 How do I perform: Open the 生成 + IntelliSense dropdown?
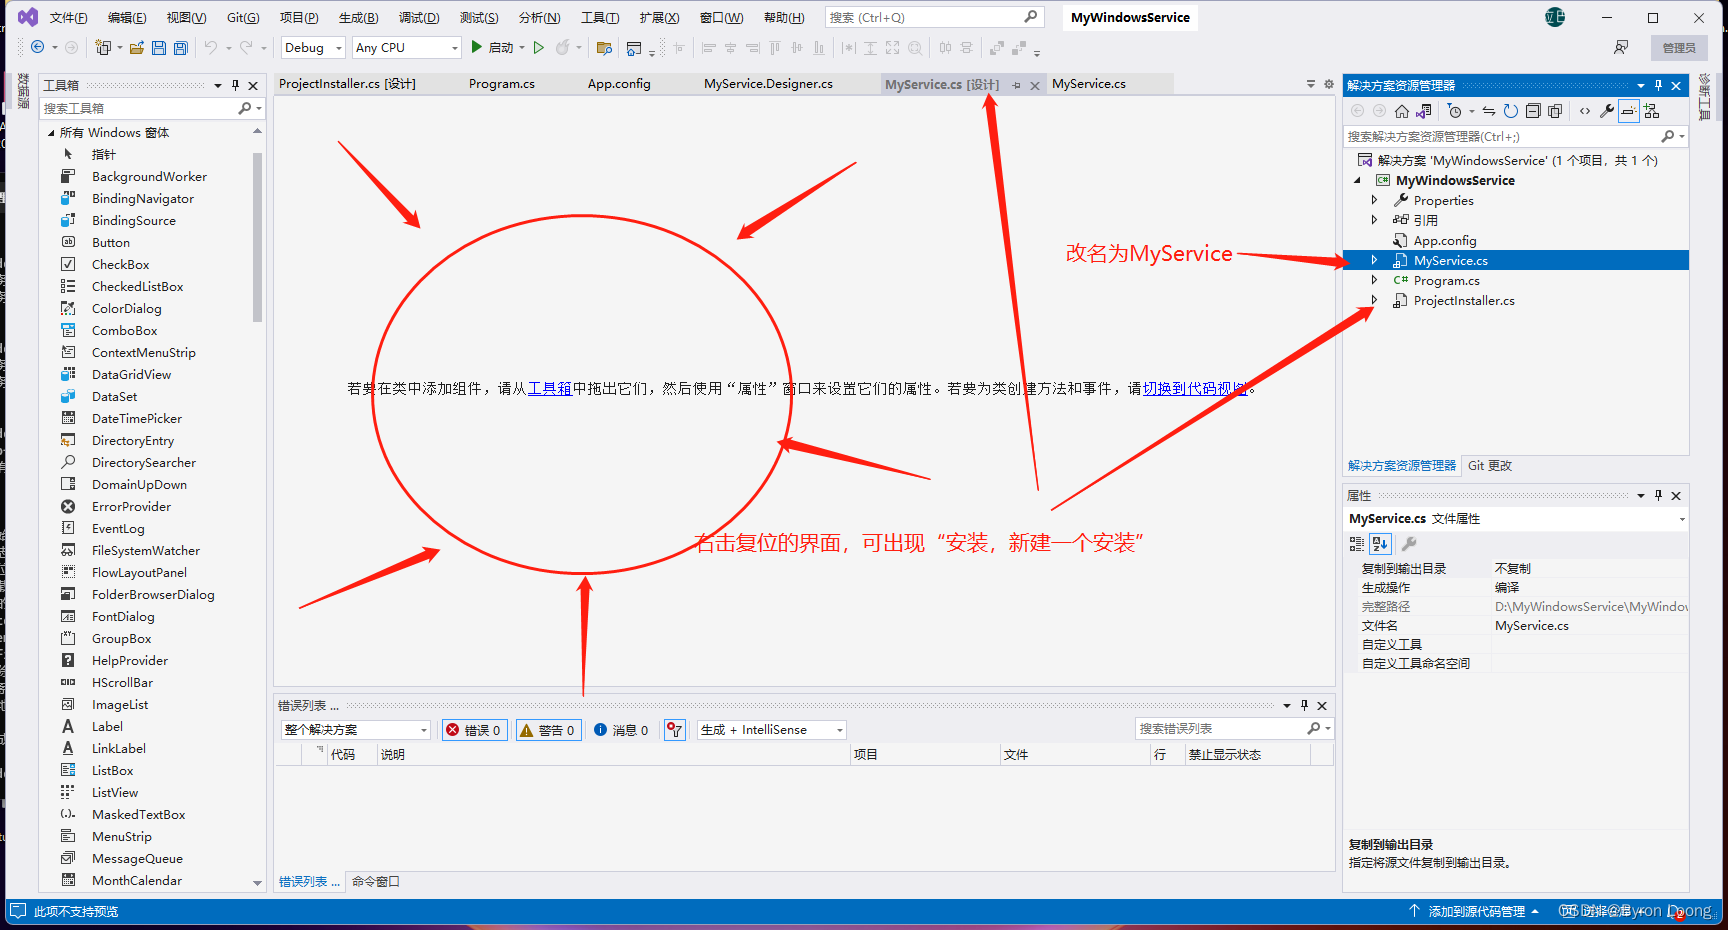772,730
